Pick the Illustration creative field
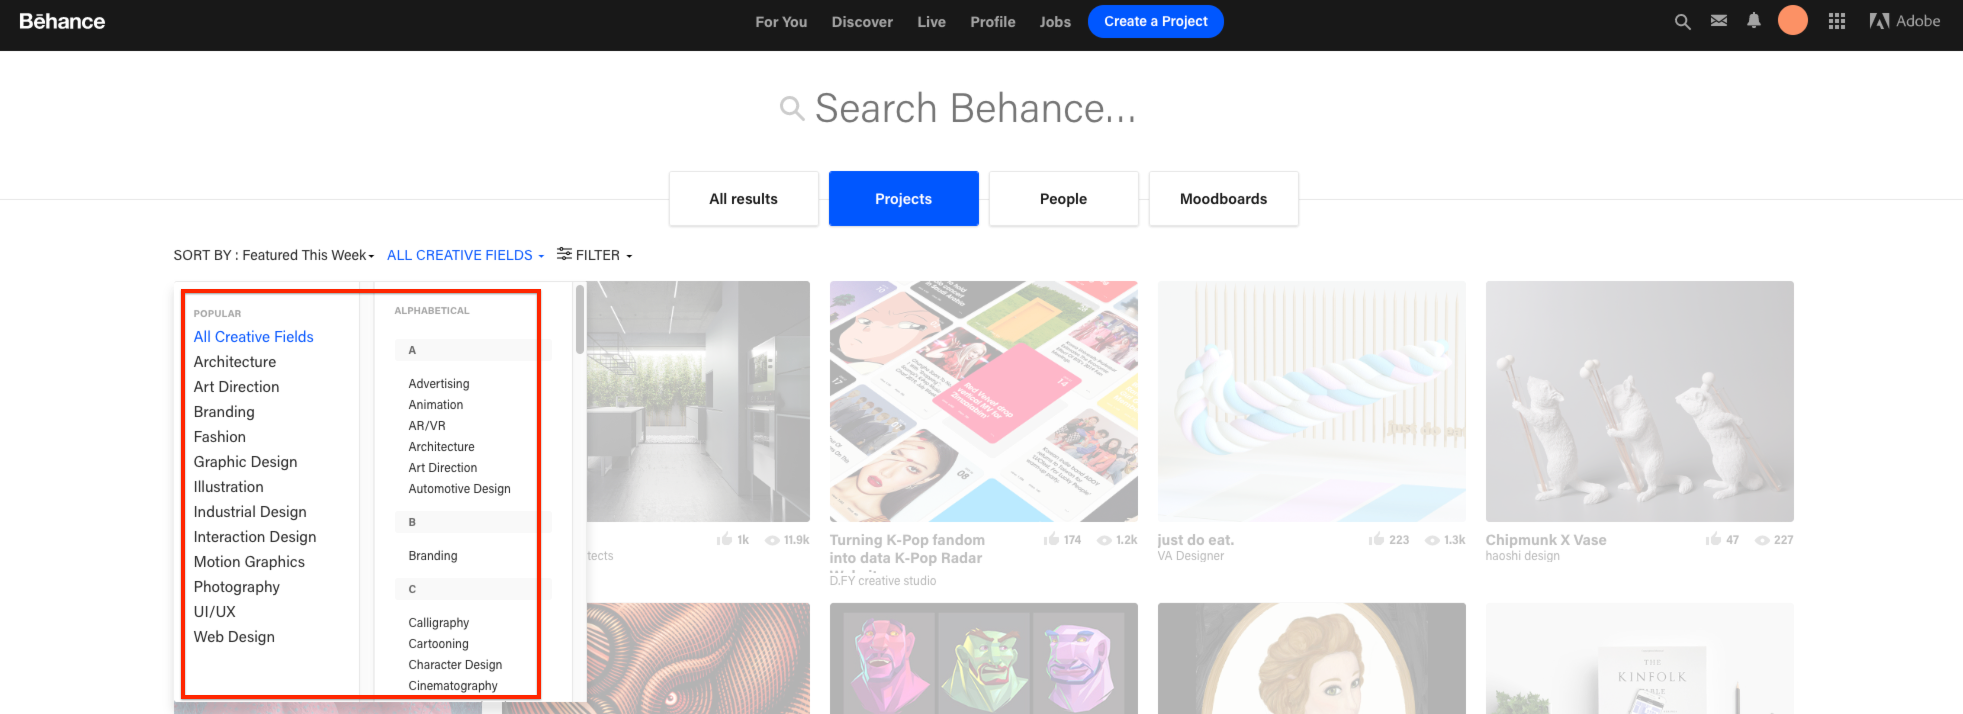The width and height of the screenshot is (1963, 714). click(229, 487)
